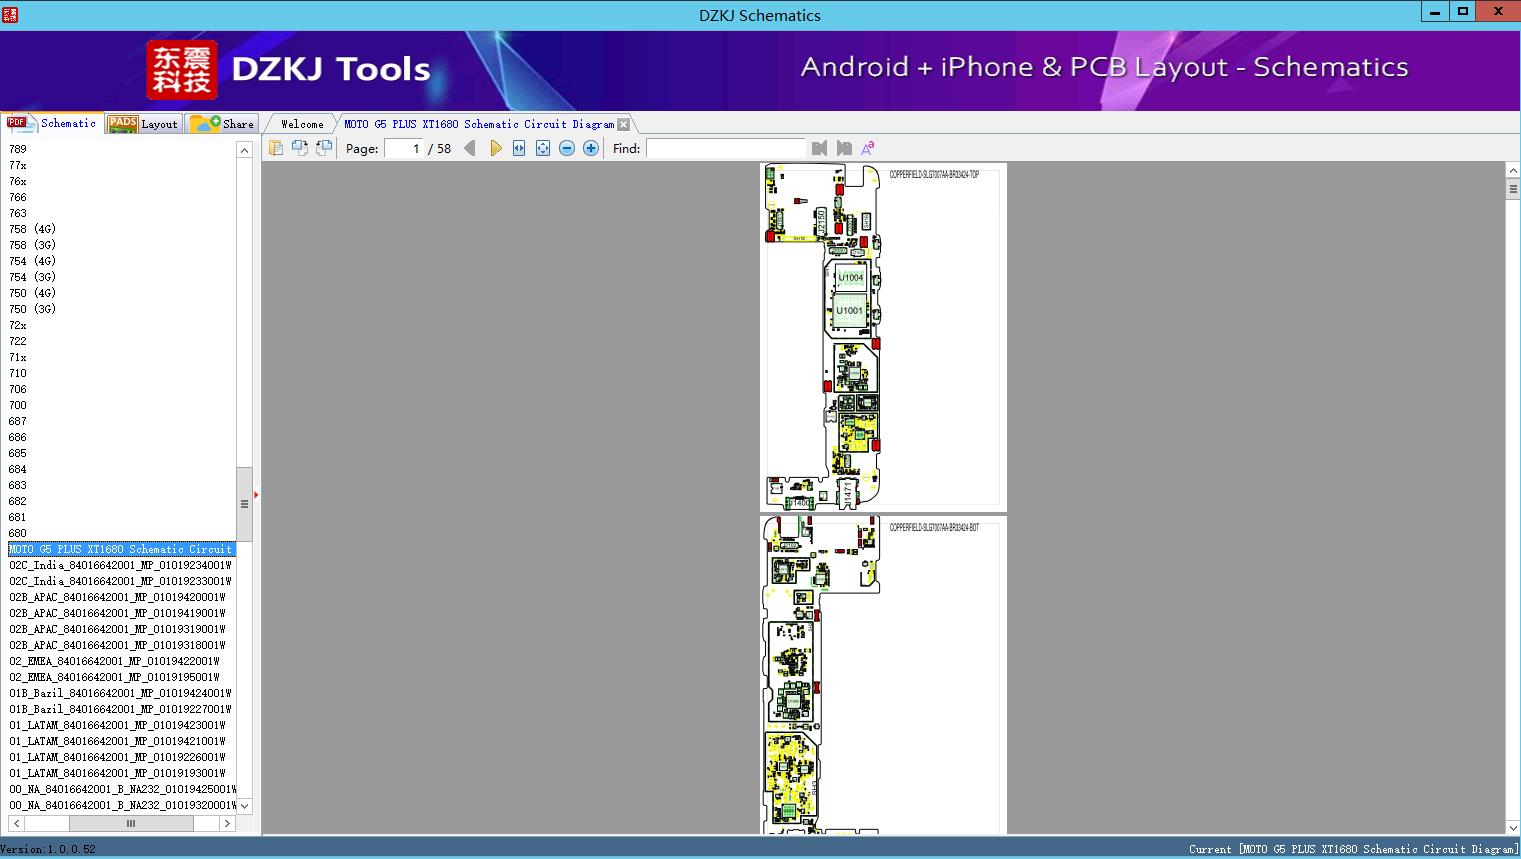
Task: Select the 750 (3G) entry
Action: point(32,309)
